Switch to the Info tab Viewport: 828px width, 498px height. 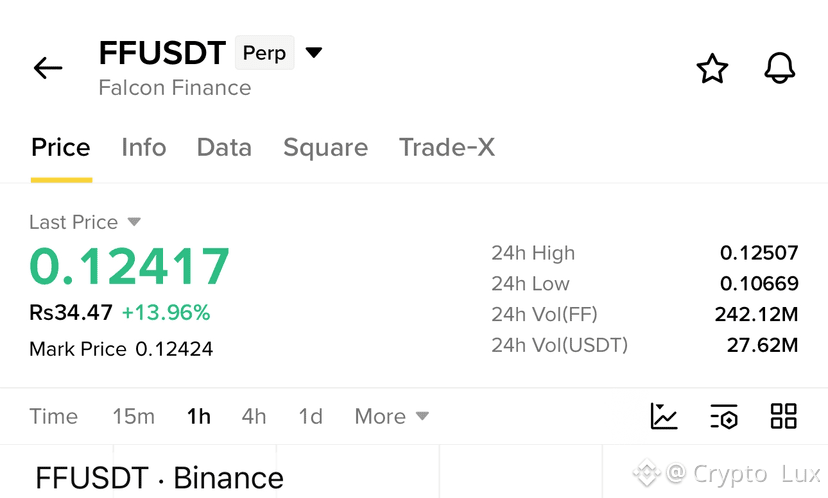[144, 147]
